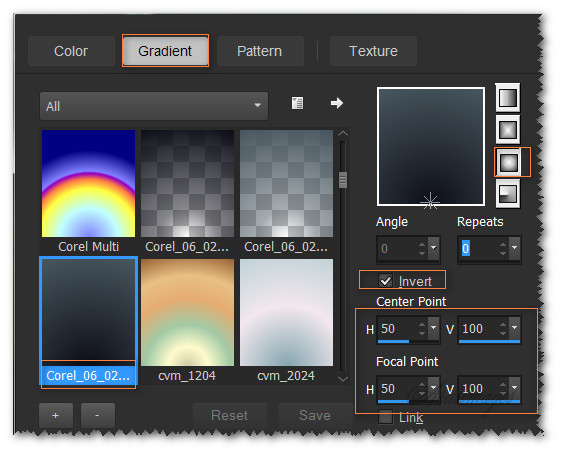Choose the Corel Multi gradient thumbnail
Image resolution: width=563 pixels, height=455 pixels.
(x=89, y=184)
